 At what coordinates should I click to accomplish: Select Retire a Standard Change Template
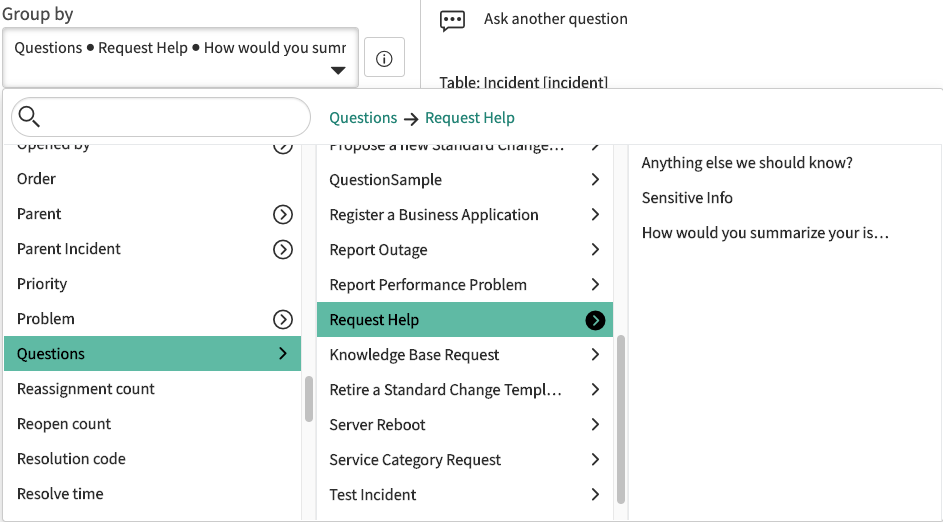pyautogui.click(x=446, y=390)
